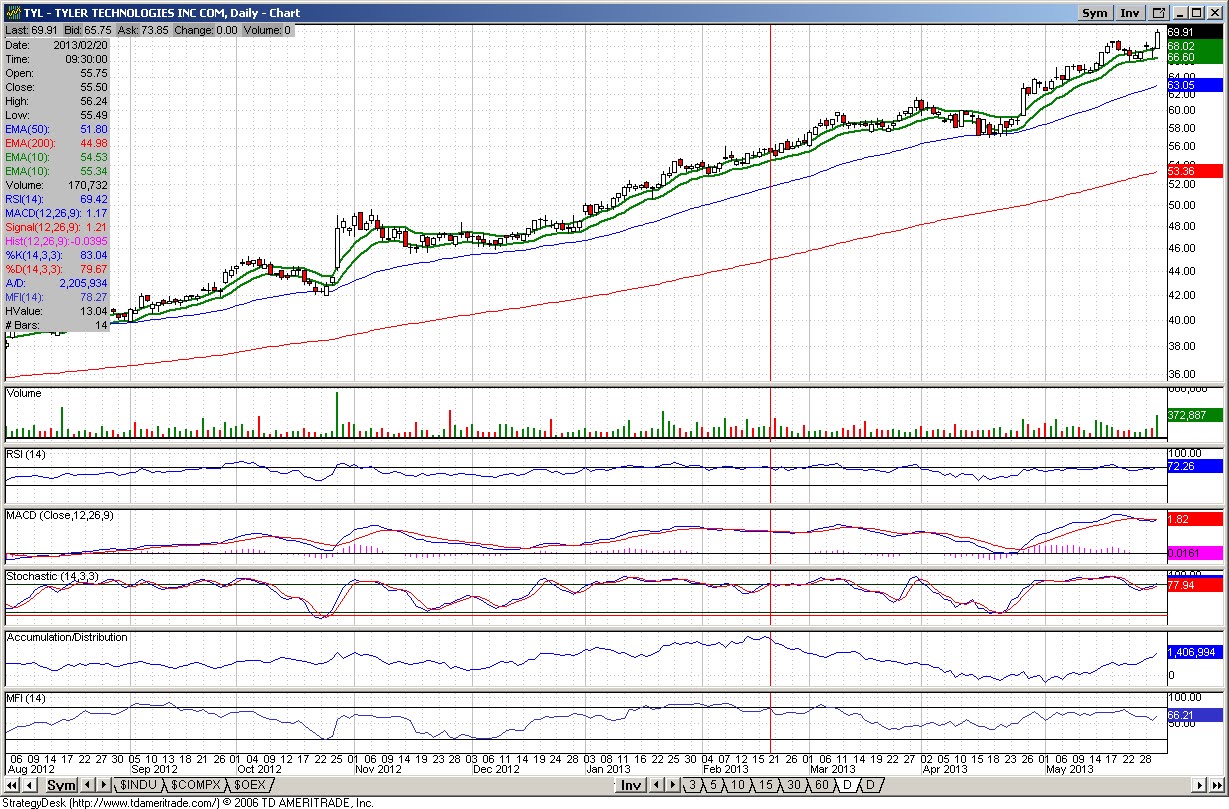Click the # Bars 14 data row
Viewport: 1229px width, 809px height.
56,325
